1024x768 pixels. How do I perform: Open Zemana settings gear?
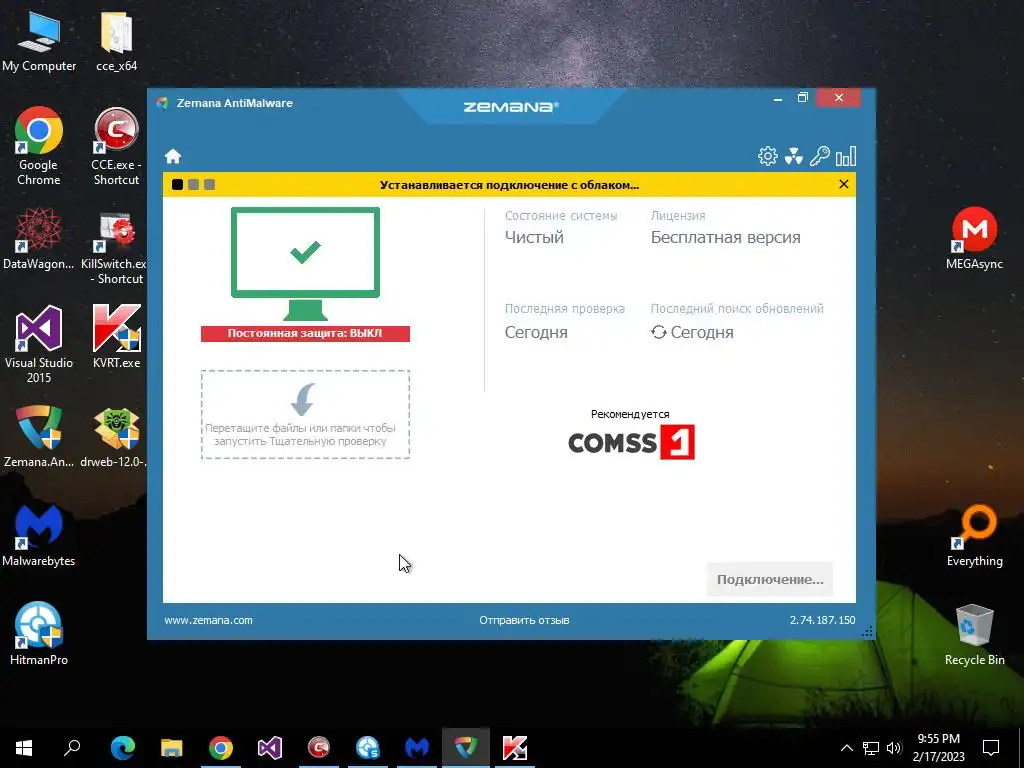pyautogui.click(x=767, y=156)
